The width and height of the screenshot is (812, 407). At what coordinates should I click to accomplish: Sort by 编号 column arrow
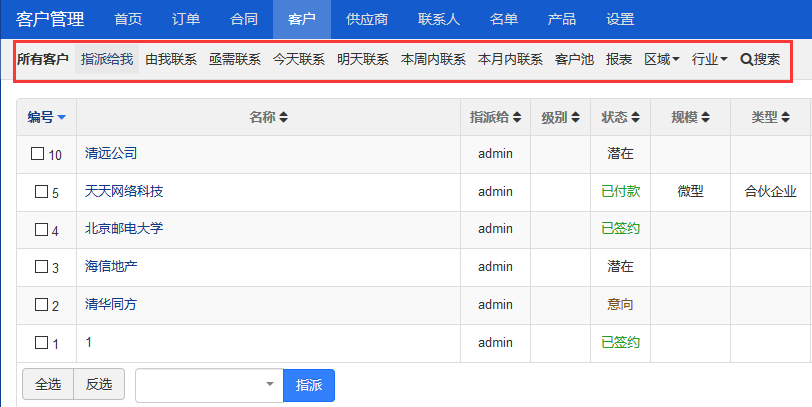coord(62,118)
